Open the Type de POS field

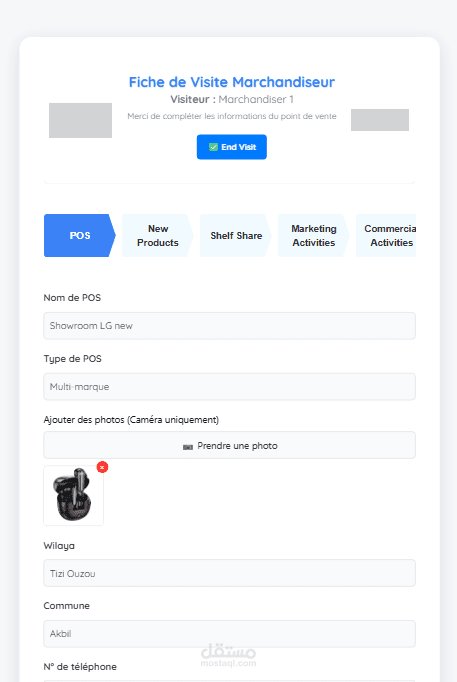tap(230, 387)
